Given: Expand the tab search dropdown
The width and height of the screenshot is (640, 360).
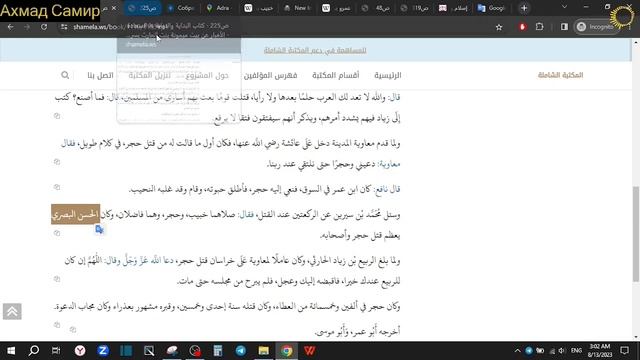Looking at the screenshot, I should click(x=564, y=7).
